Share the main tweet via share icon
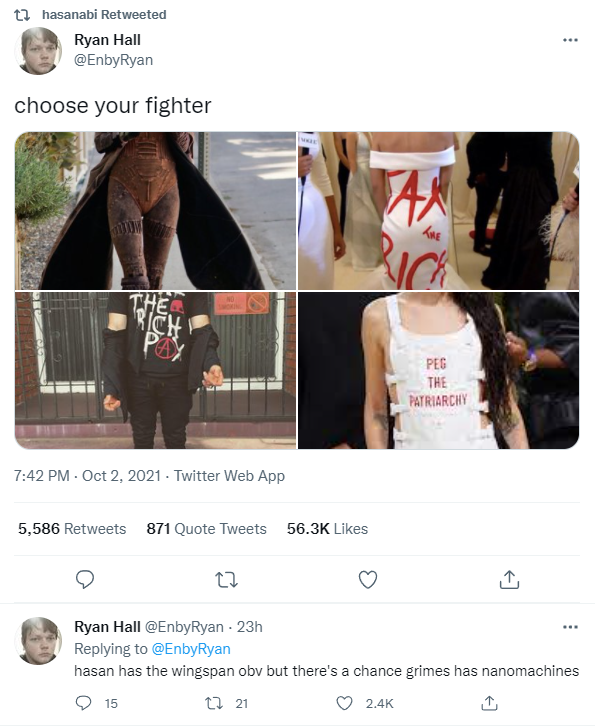The image size is (595, 728). click(x=509, y=579)
